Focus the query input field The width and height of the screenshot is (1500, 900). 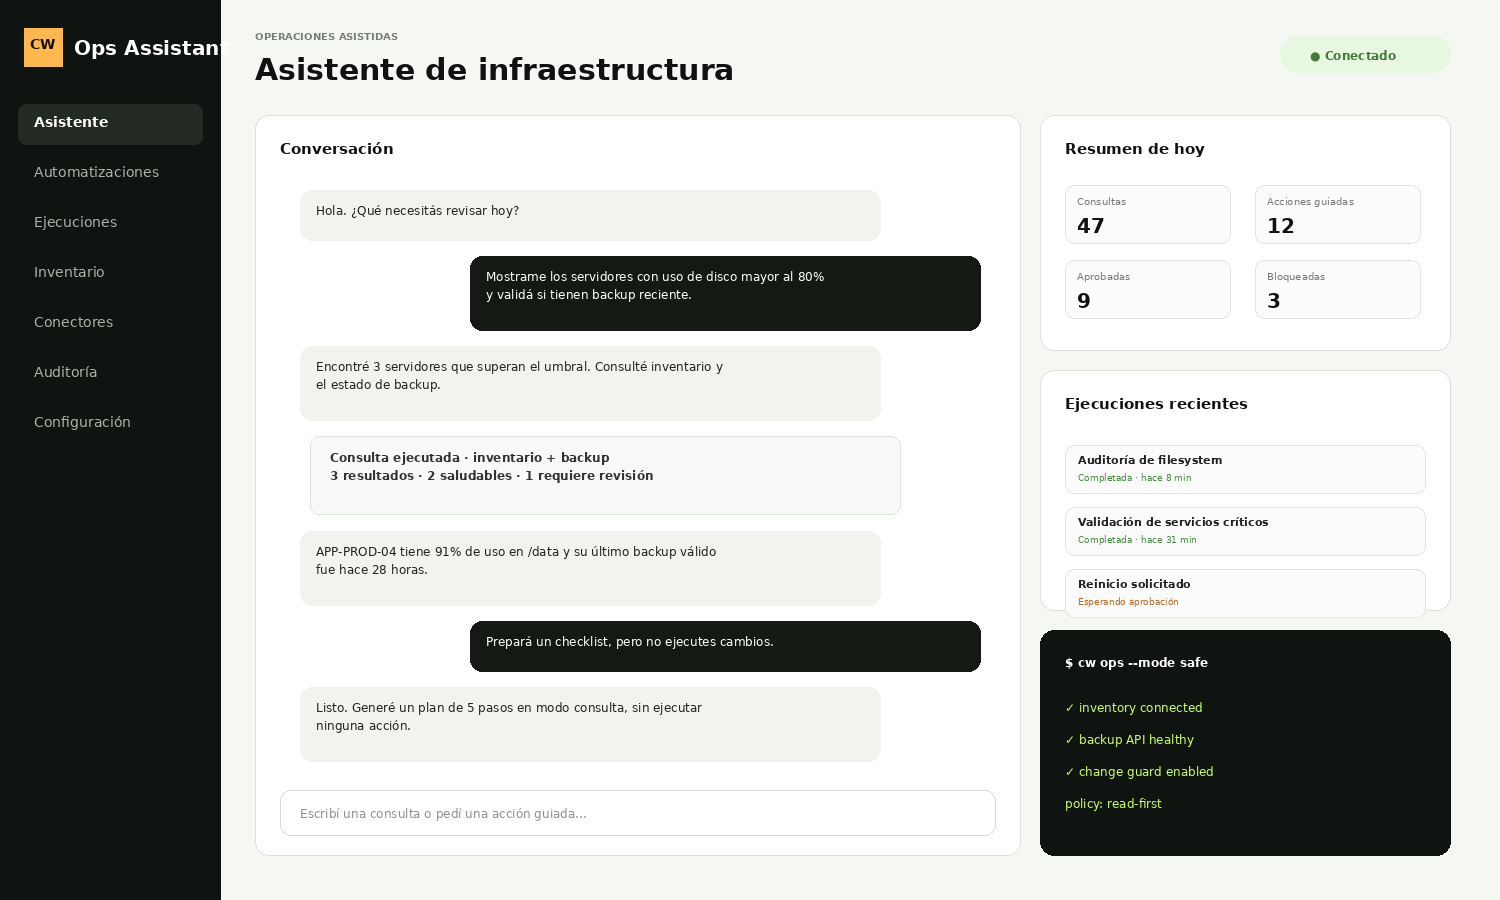tap(638, 813)
